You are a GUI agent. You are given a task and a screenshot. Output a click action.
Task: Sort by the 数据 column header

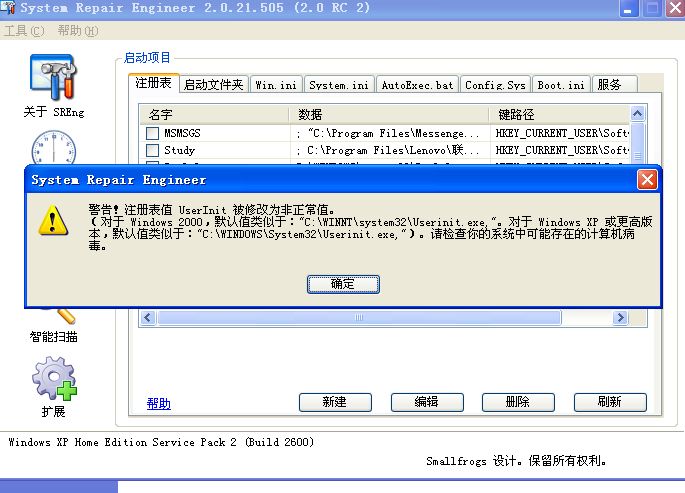click(388, 114)
